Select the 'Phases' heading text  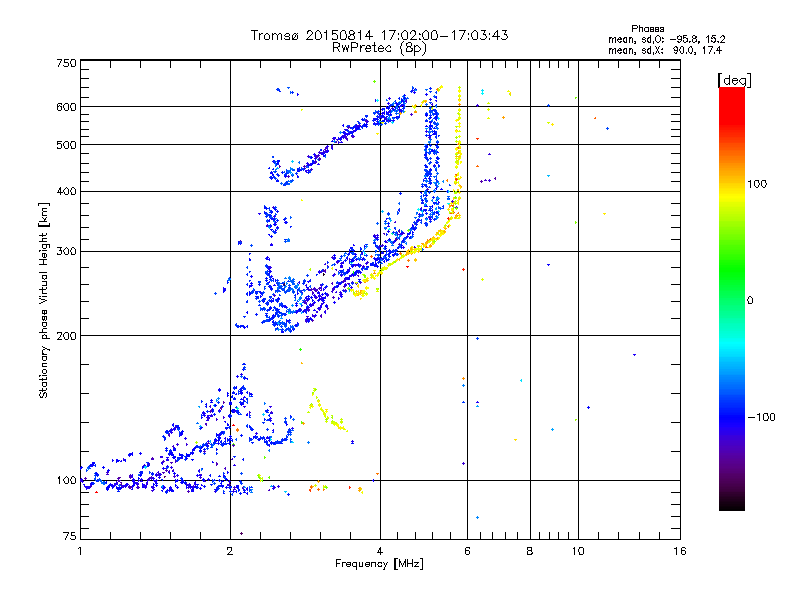click(647, 29)
